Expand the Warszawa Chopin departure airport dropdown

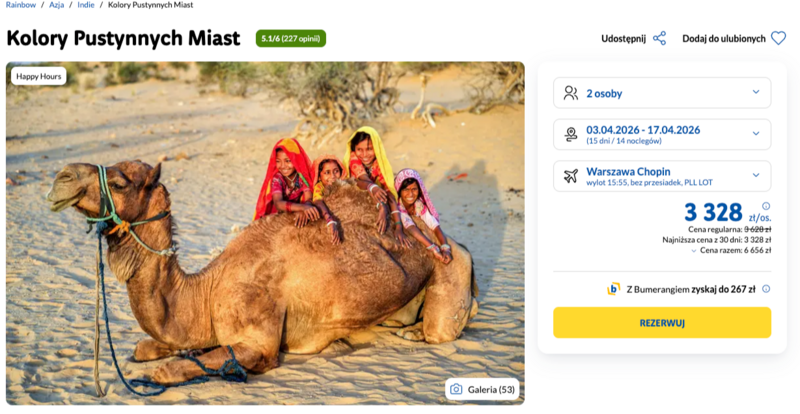click(756, 176)
